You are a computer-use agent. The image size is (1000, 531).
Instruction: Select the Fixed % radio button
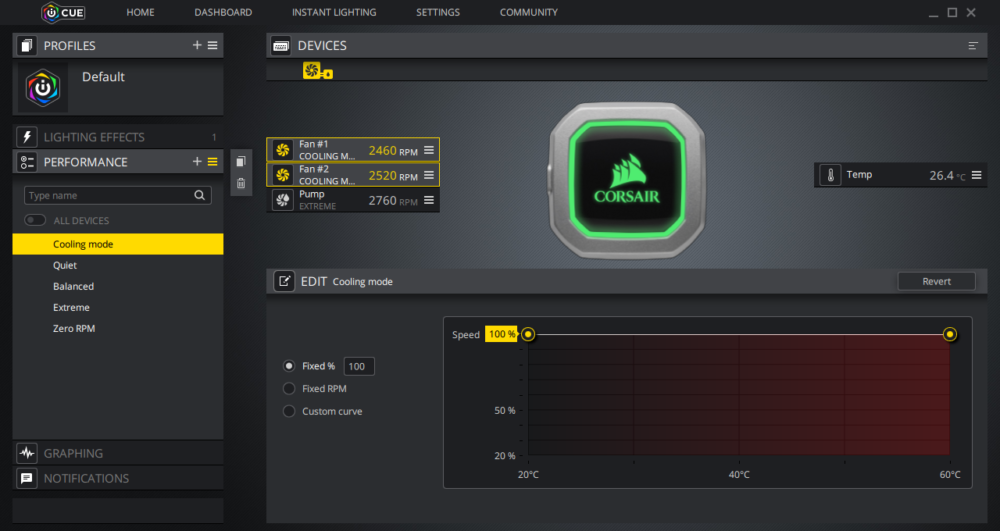289,366
